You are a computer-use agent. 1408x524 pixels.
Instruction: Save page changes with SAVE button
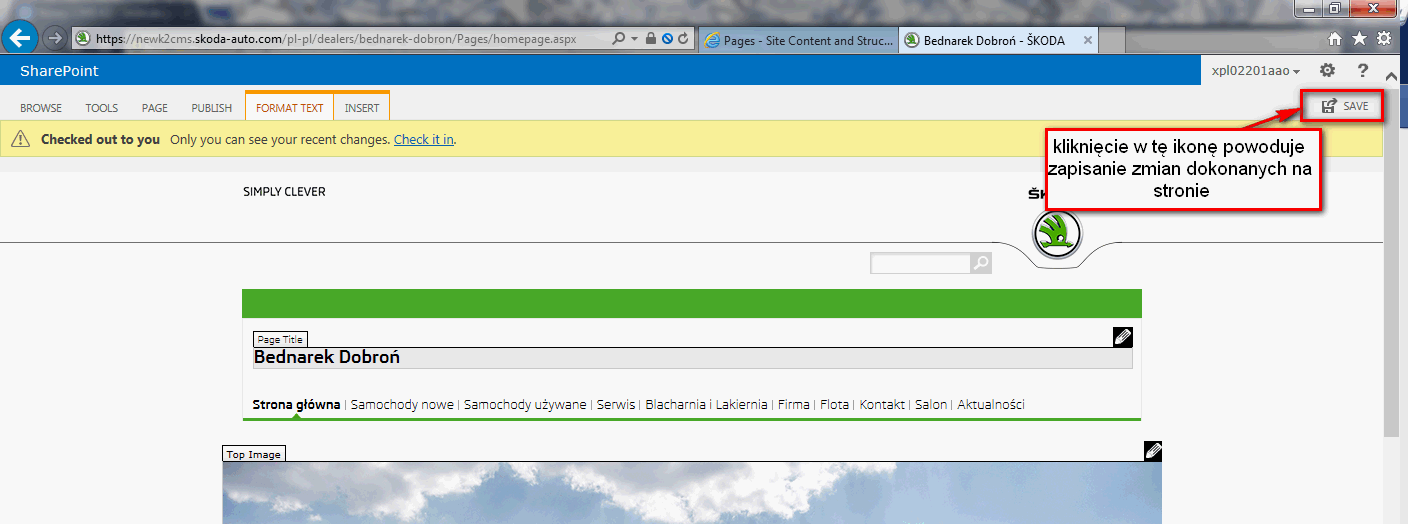click(1343, 106)
